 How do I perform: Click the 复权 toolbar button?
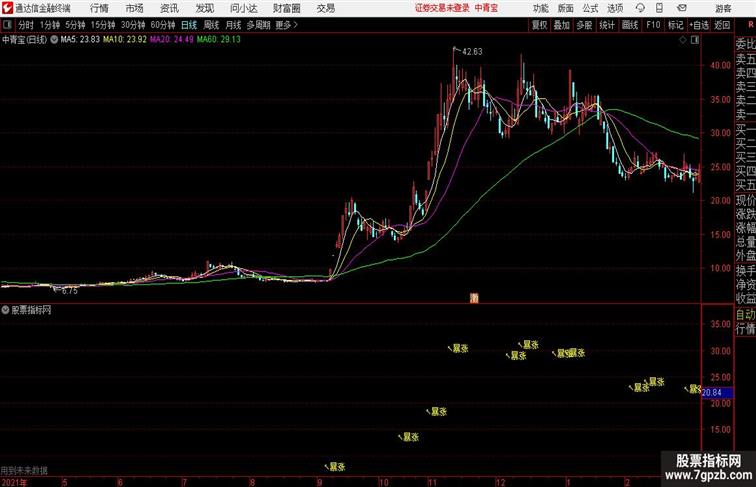pyautogui.click(x=540, y=25)
